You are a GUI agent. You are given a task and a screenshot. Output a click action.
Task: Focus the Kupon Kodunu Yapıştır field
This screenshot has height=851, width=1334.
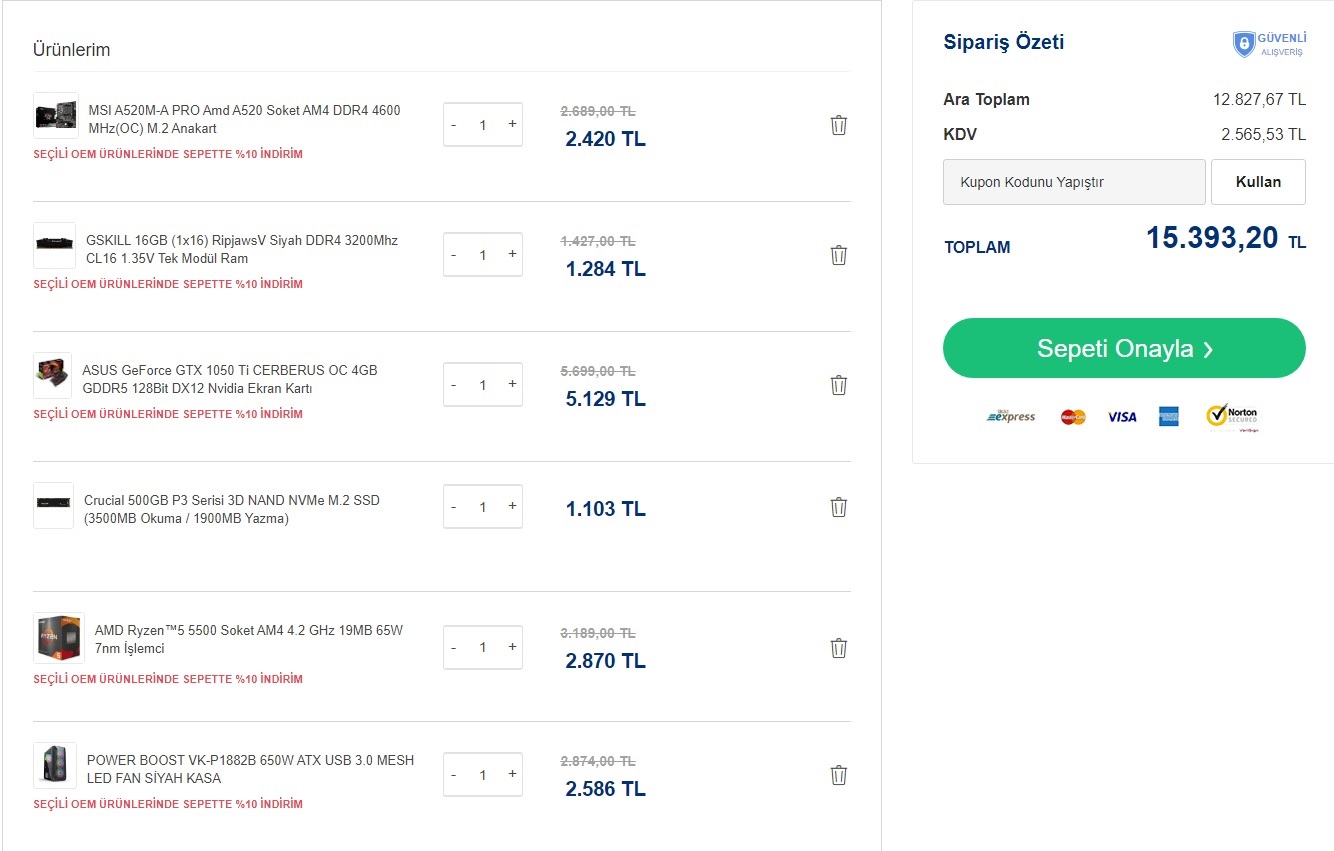tap(1073, 182)
